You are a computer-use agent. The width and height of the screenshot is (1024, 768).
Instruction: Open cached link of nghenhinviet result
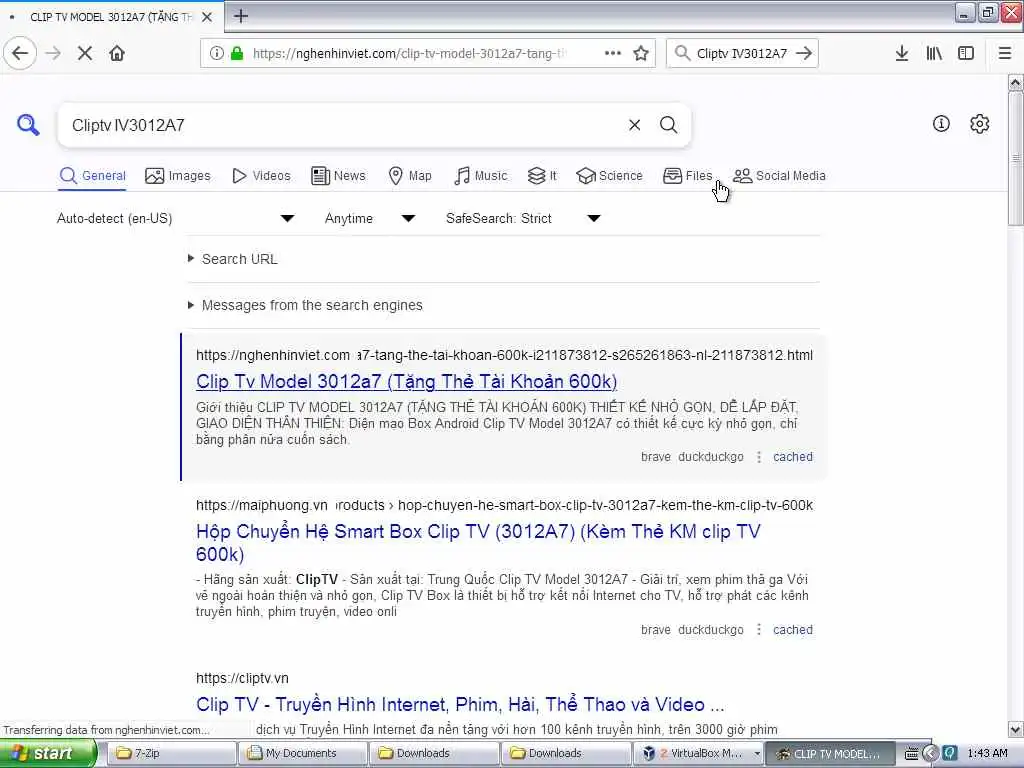(793, 457)
